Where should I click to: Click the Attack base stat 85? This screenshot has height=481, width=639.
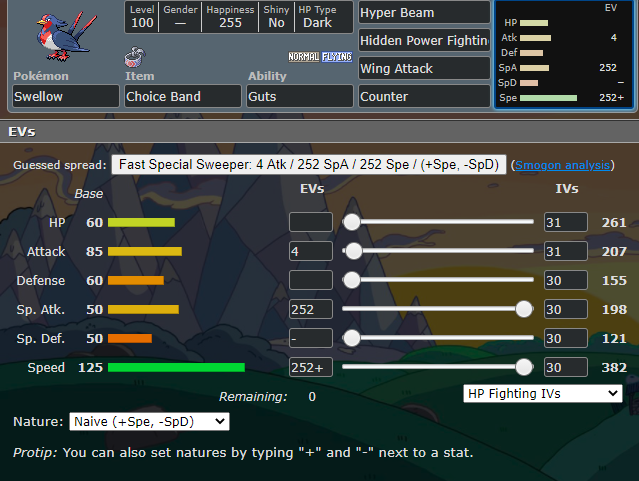[x=95, y=252]
